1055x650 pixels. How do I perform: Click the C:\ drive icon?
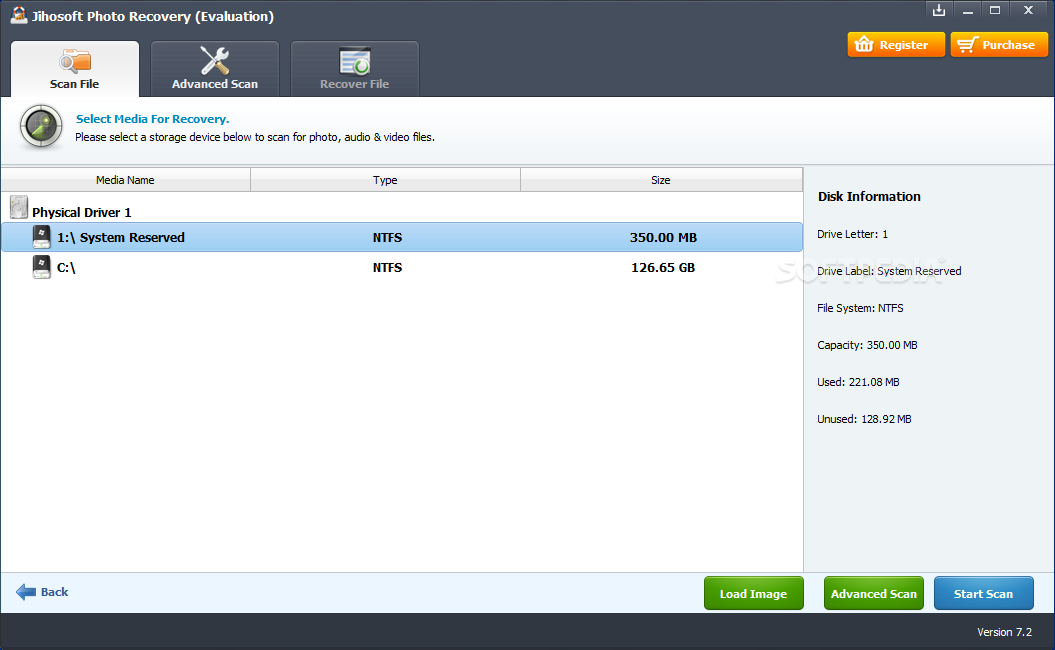(42, 267)
